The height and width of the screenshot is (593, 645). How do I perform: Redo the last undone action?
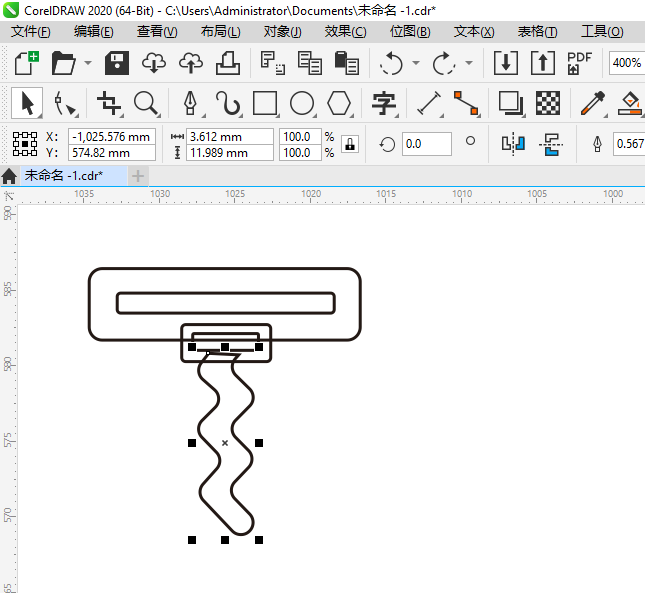pyautogui.click(x=444, y=63)
